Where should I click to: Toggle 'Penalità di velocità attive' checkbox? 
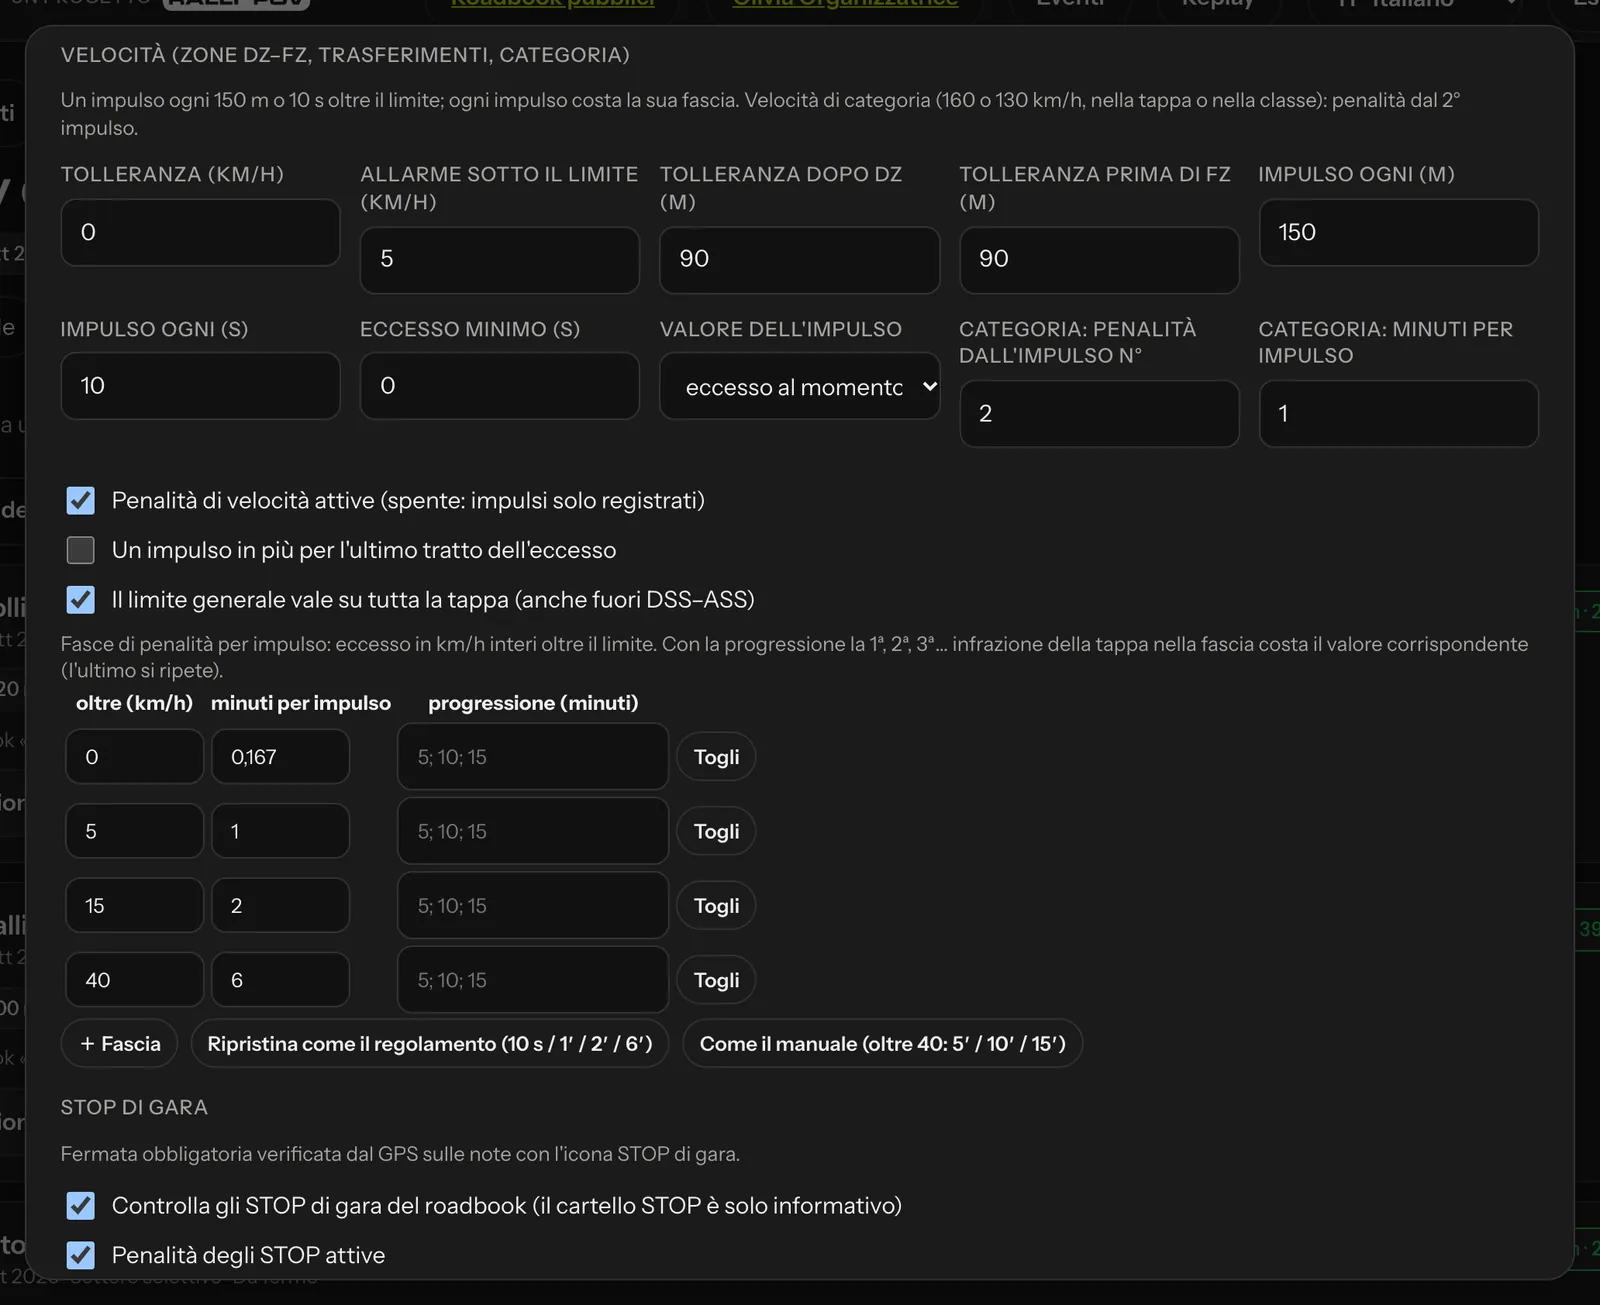[81, 500]
